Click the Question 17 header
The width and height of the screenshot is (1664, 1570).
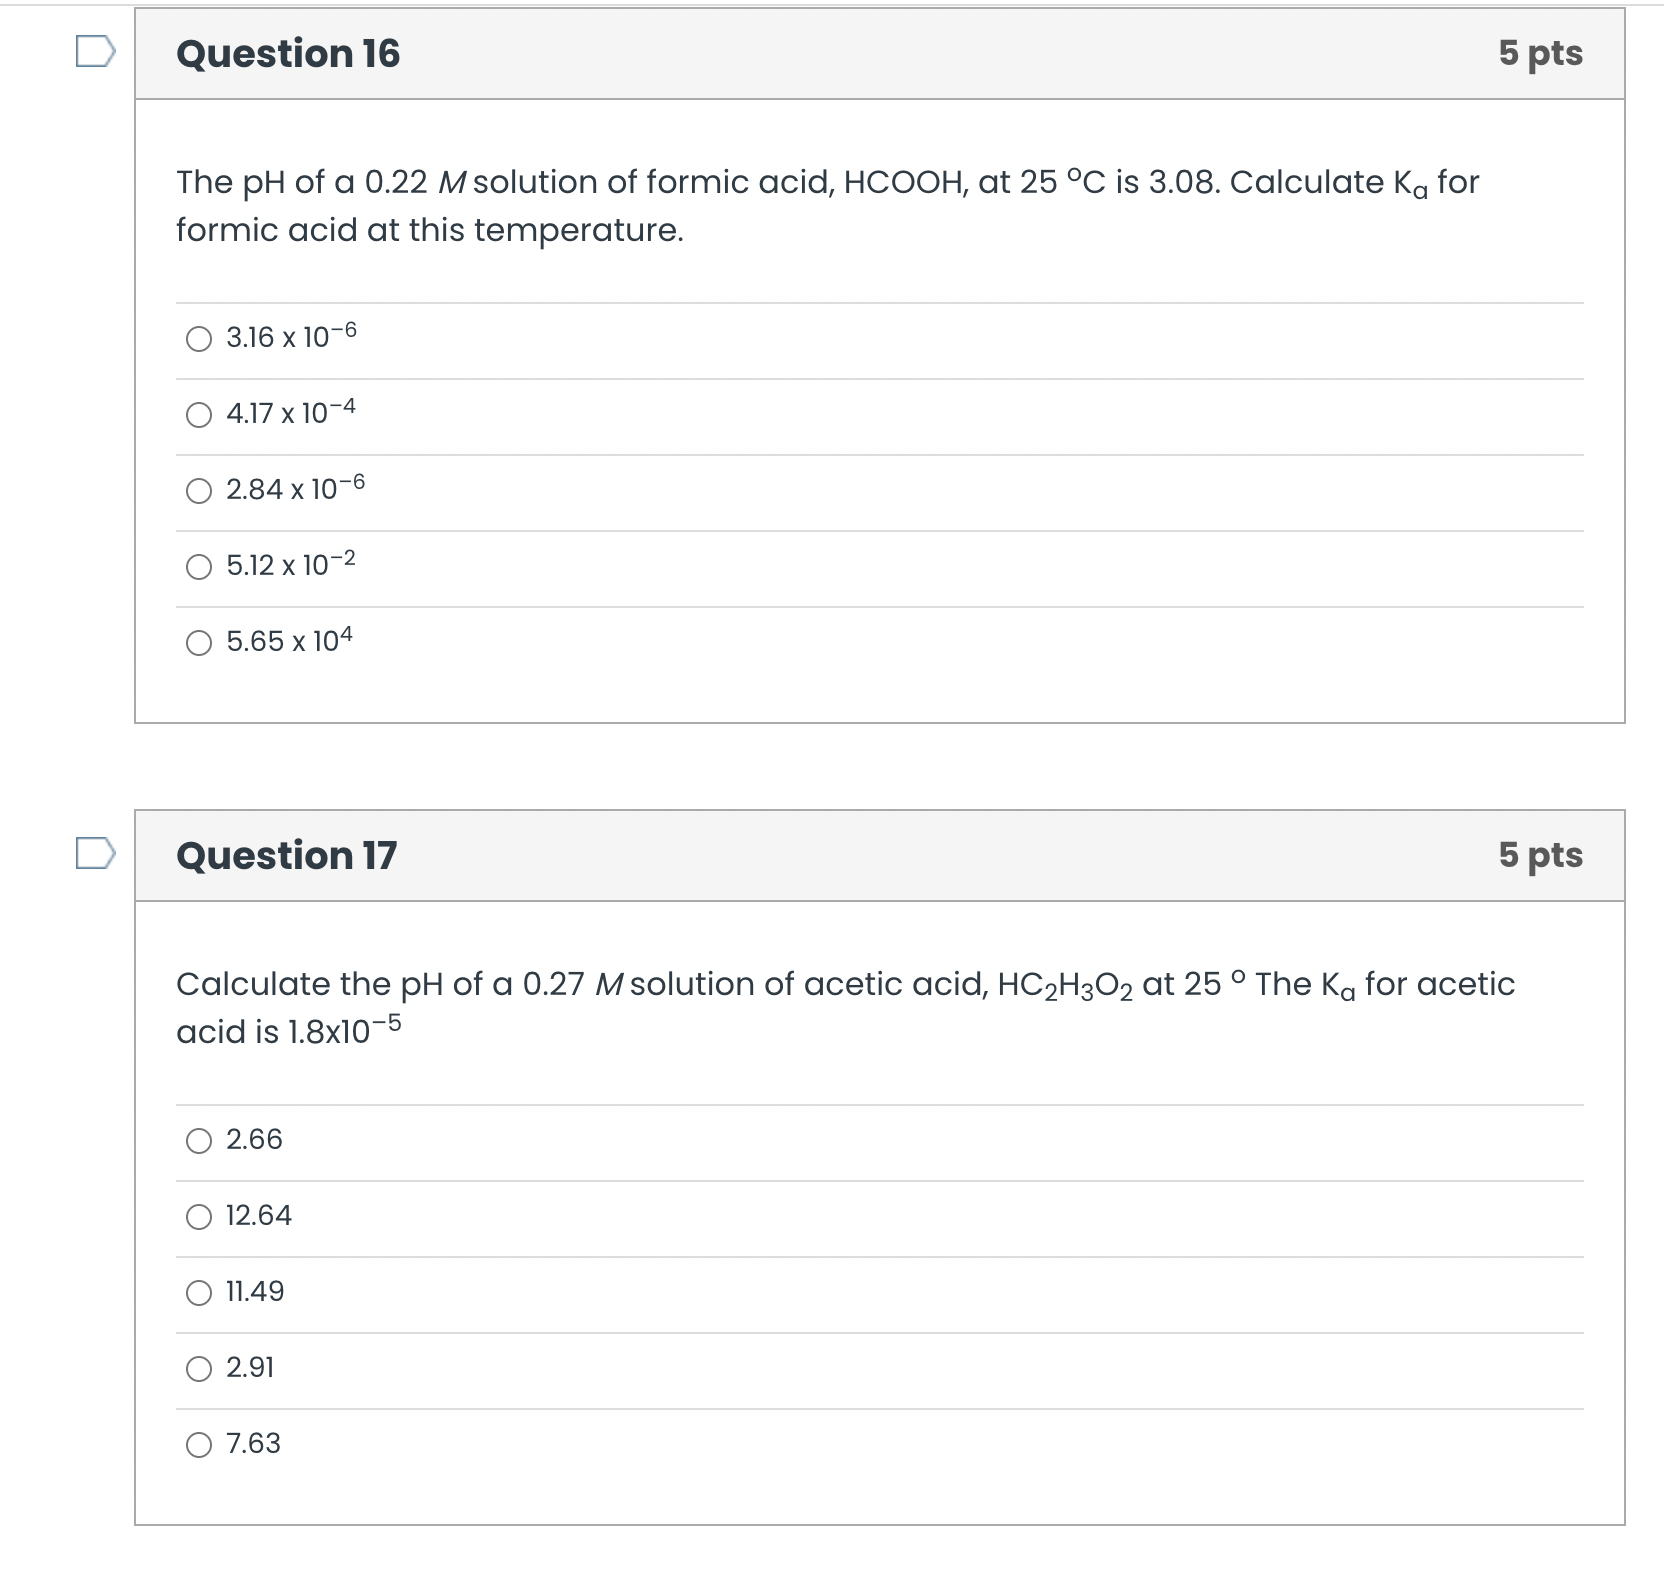tap(286, 855)
